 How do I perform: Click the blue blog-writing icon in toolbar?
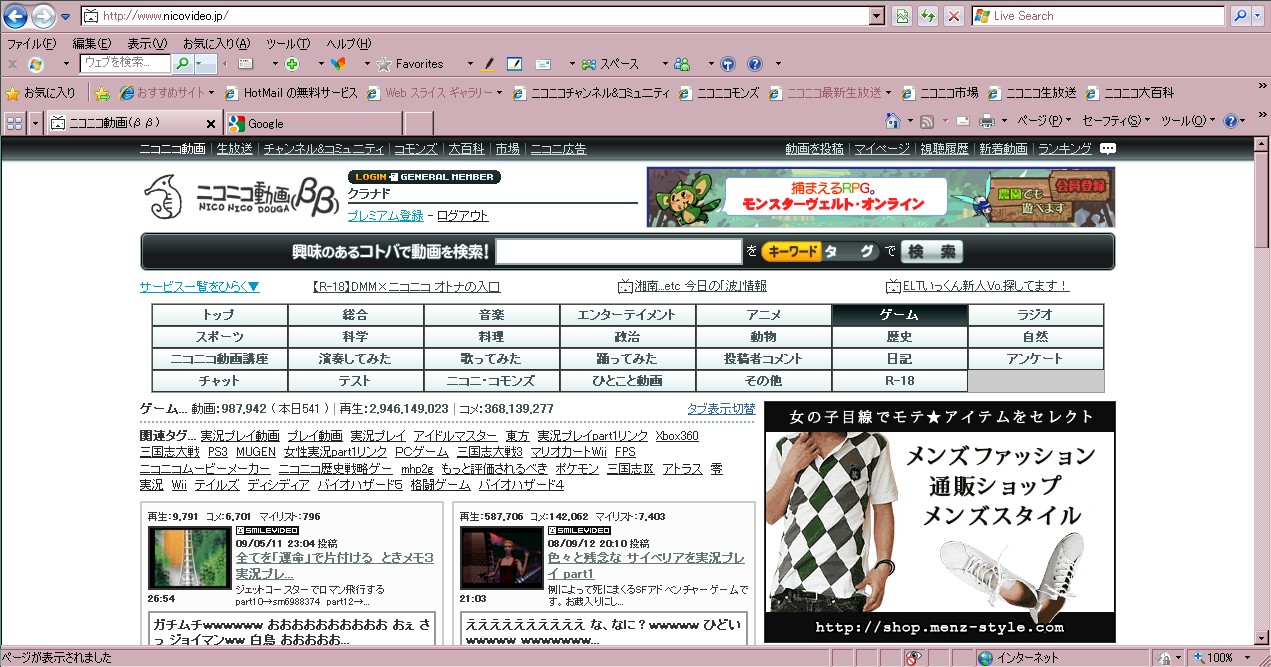click(x=515, y=64)
